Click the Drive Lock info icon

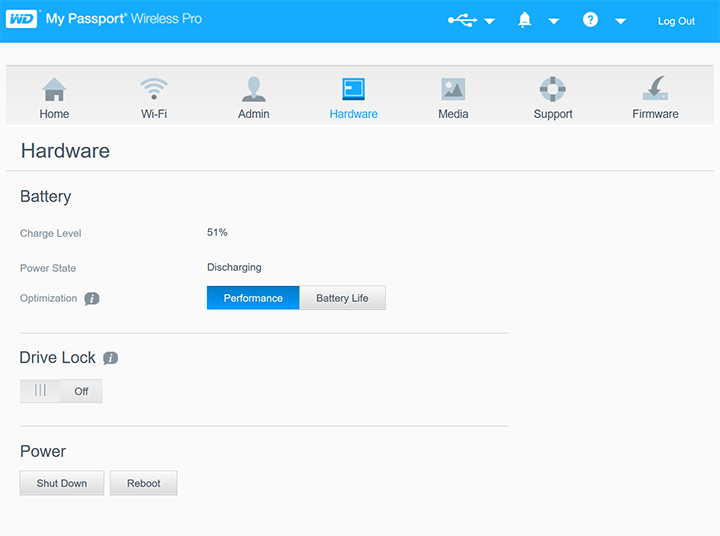pyautogui.click(x=111, y=358)
